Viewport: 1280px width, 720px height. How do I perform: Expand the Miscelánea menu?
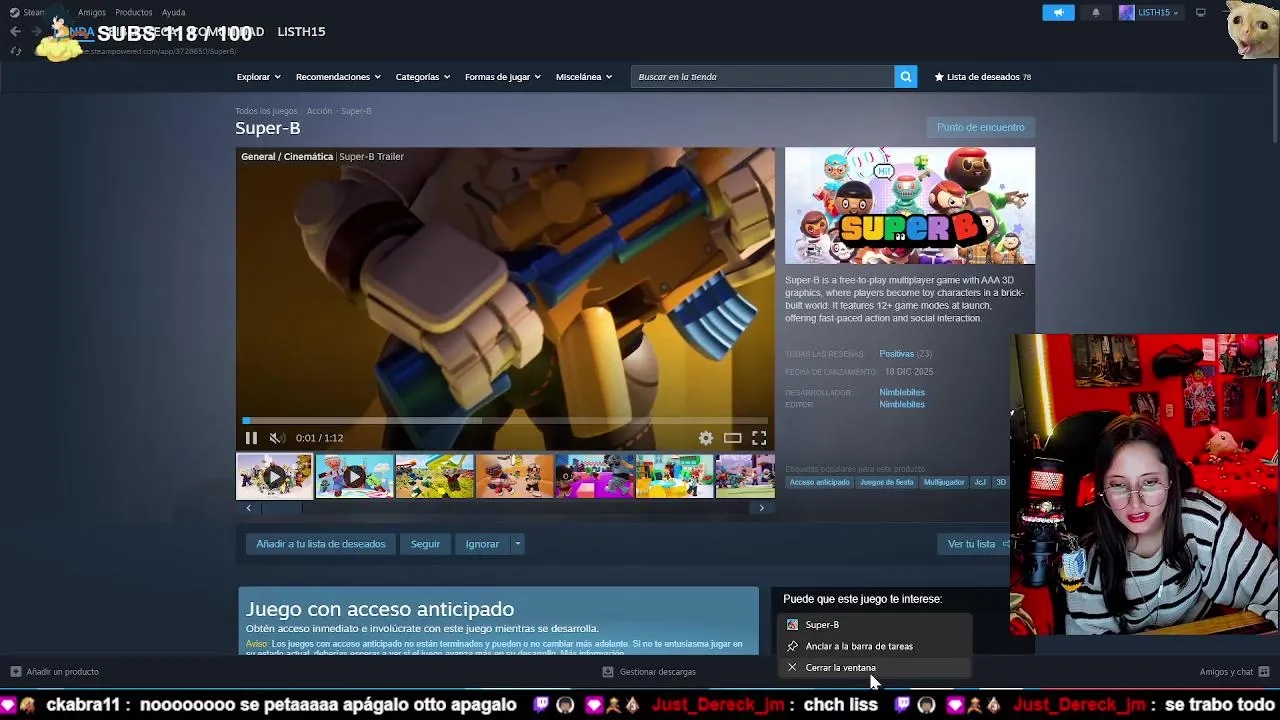[584, 77]
